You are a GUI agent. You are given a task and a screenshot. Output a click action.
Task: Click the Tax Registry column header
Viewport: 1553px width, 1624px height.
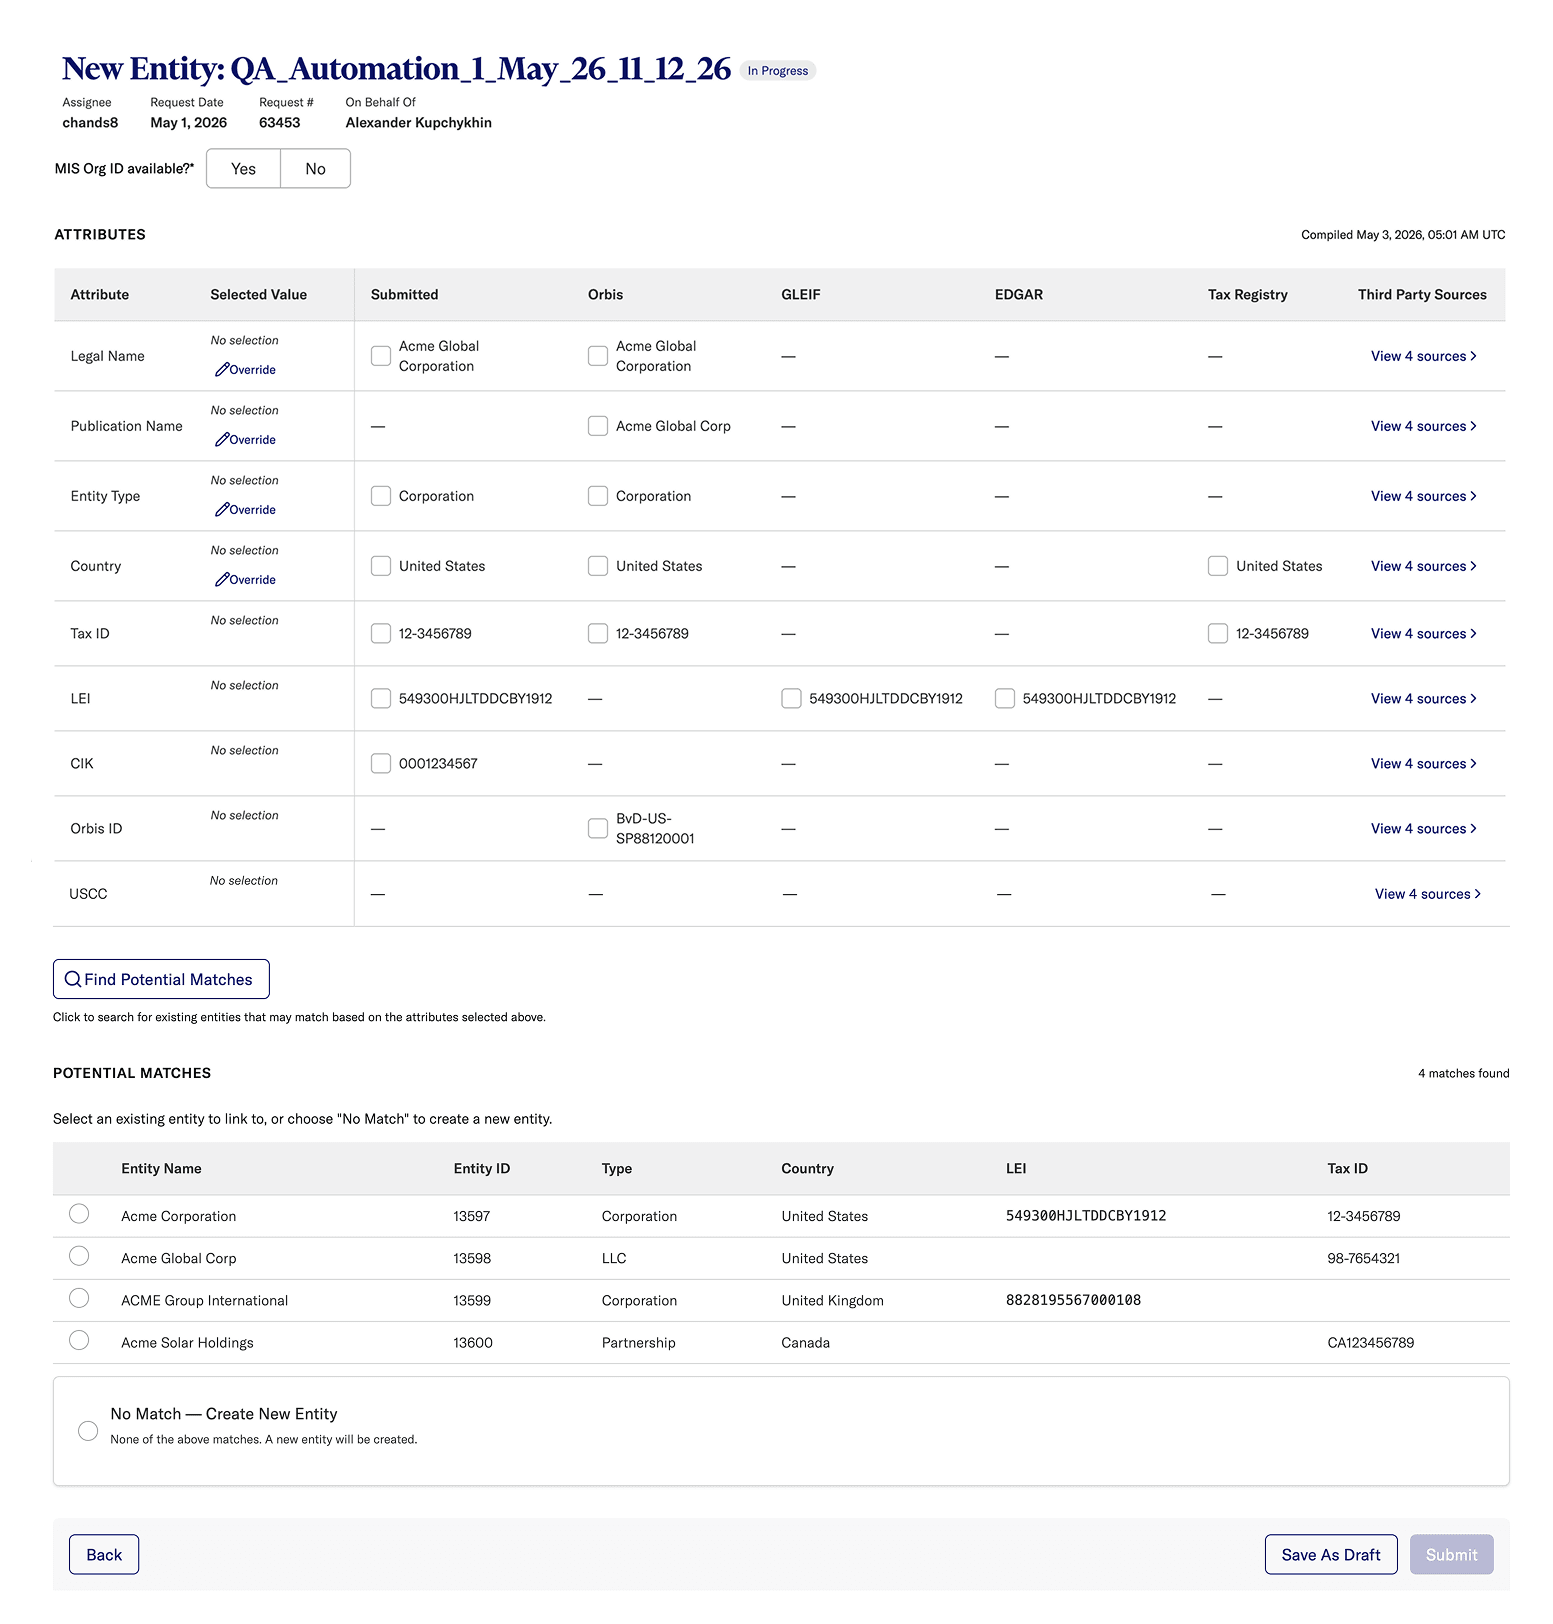pos(1247,294)
